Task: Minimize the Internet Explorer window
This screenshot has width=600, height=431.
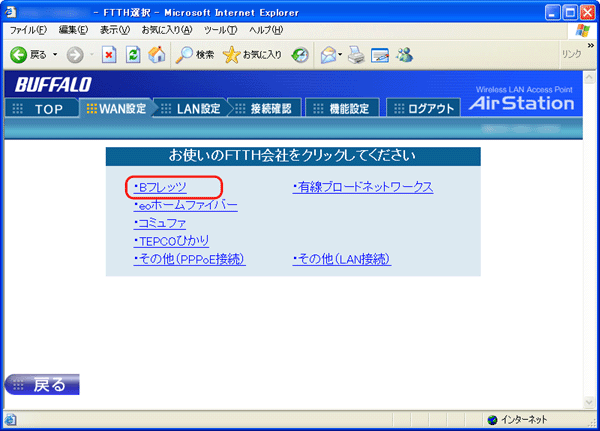Action: 553,13
